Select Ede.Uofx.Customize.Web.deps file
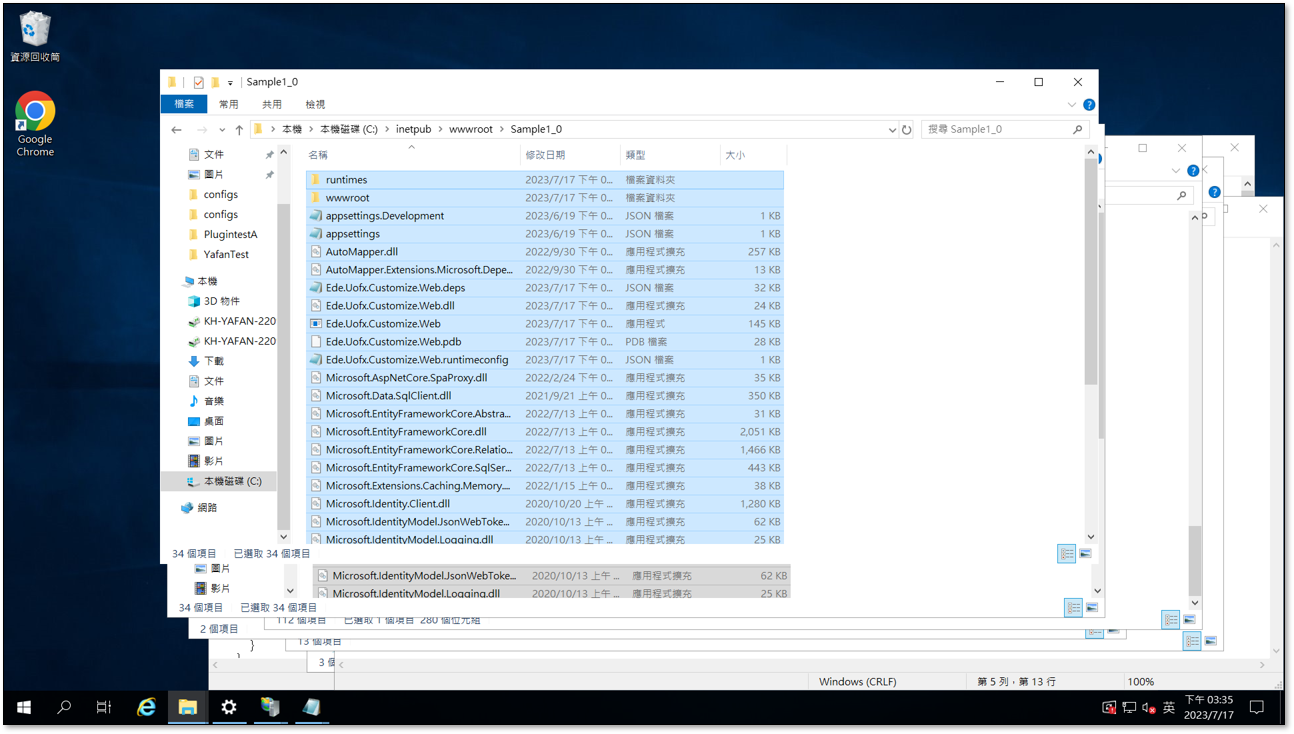 (544, 288)
